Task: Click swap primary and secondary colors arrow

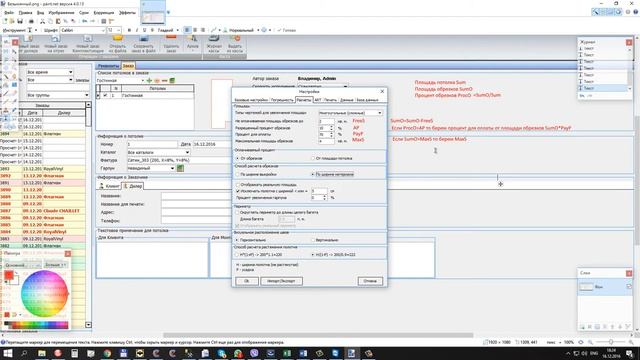Action: [17, 273]
